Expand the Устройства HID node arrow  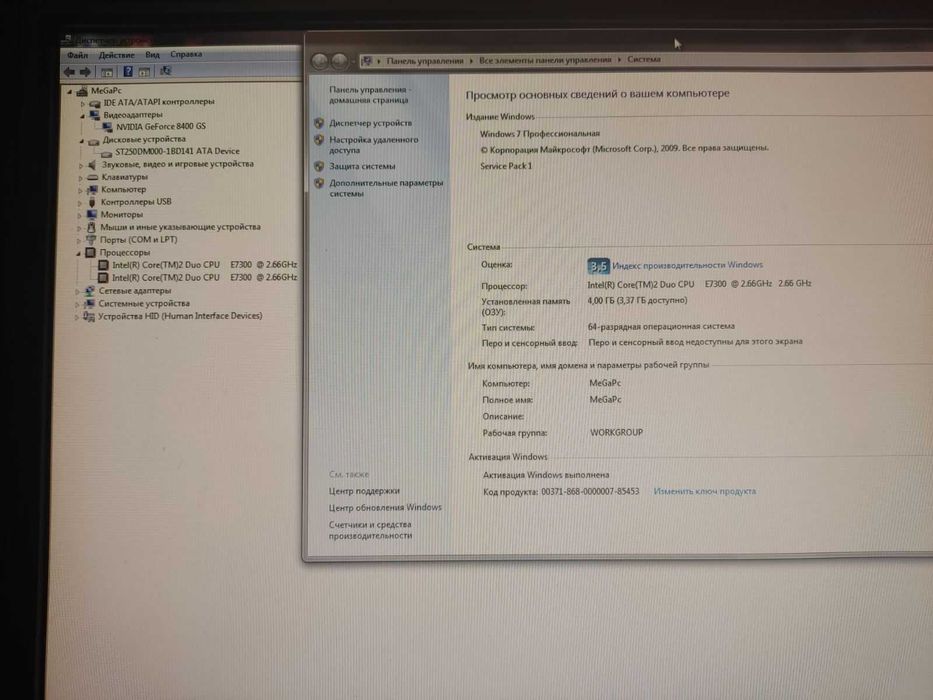click(x=77, y=317)
